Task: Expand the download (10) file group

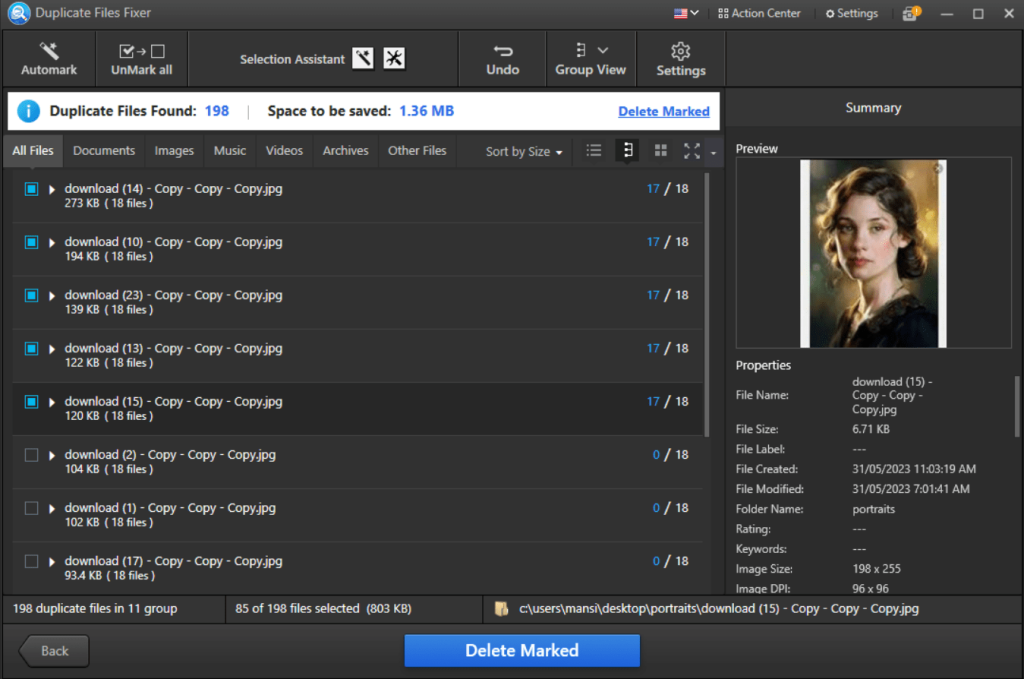Action: click(x=52, y=243)
